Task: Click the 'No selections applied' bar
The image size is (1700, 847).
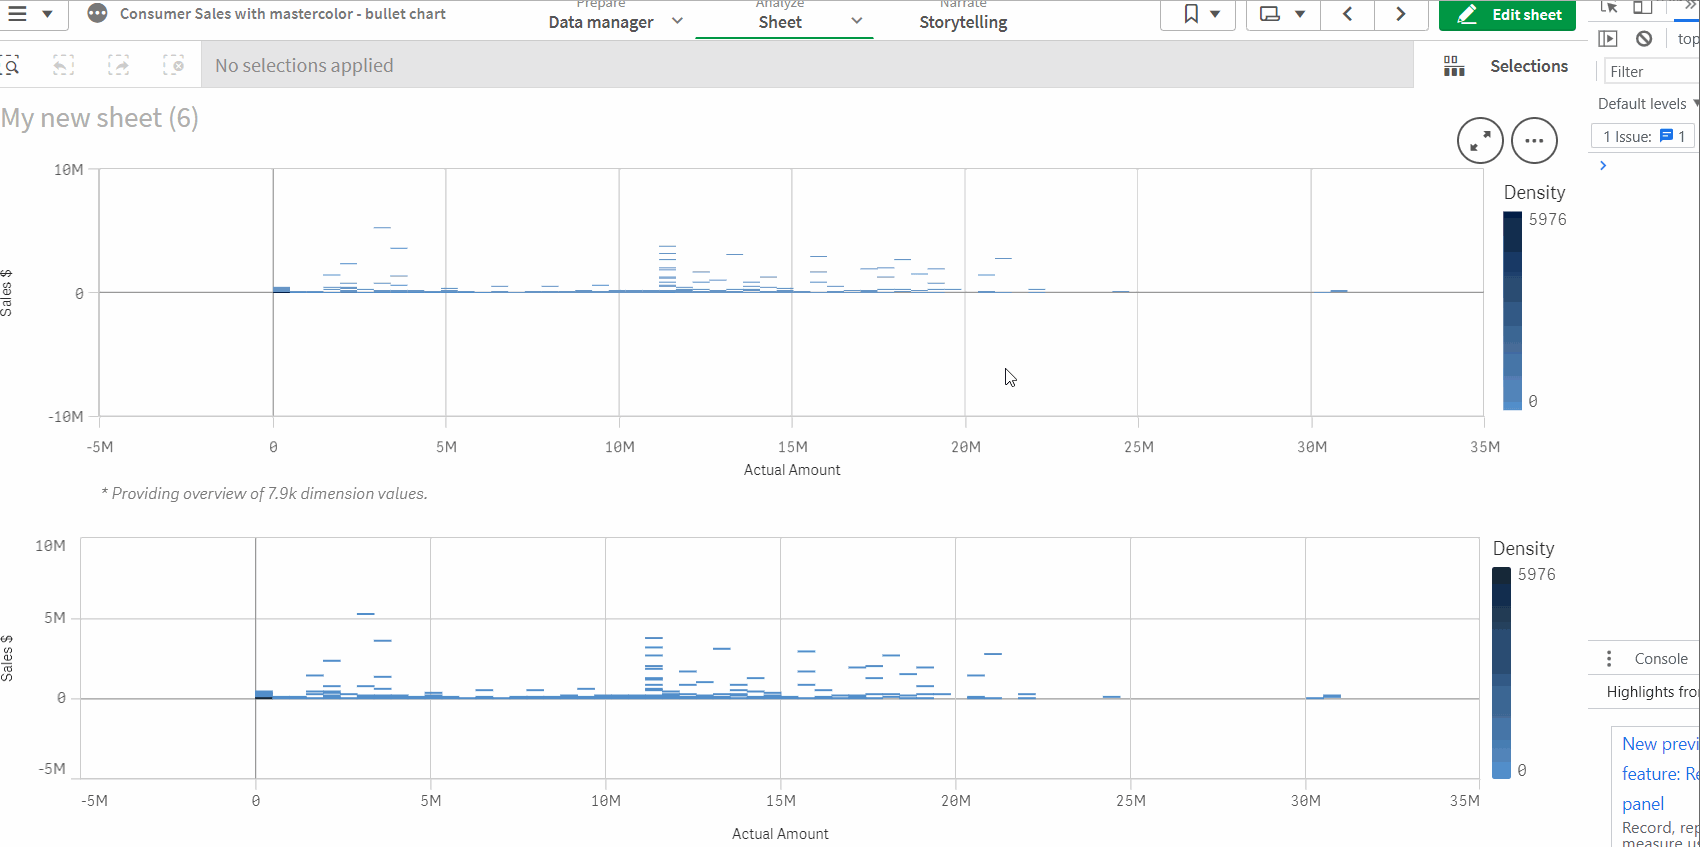Action: pos(807,66)
